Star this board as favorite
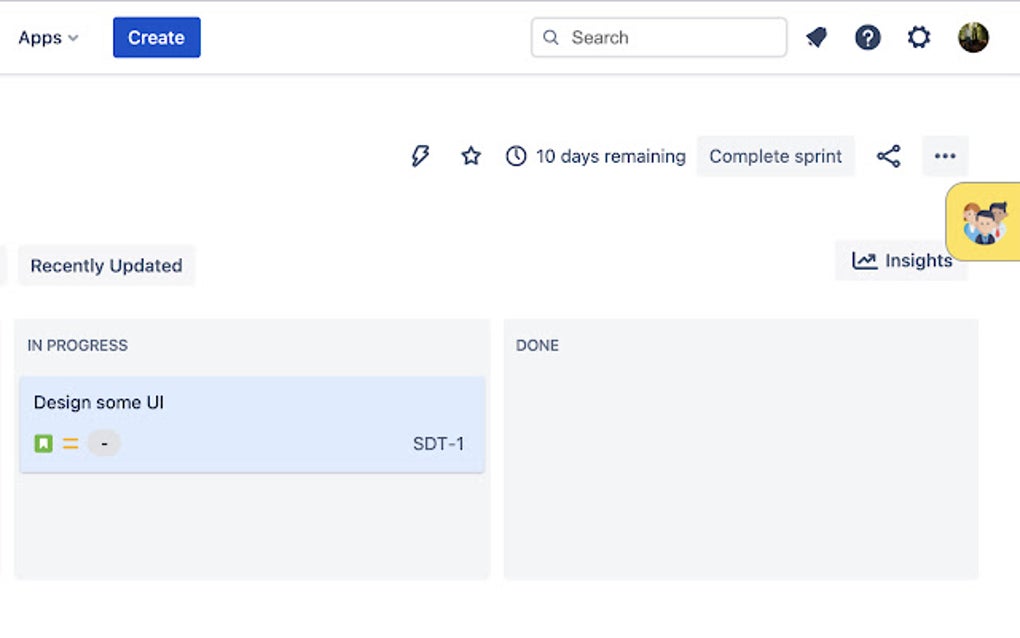This screenshot has height=638, width=1020. (x=470, y=156)
